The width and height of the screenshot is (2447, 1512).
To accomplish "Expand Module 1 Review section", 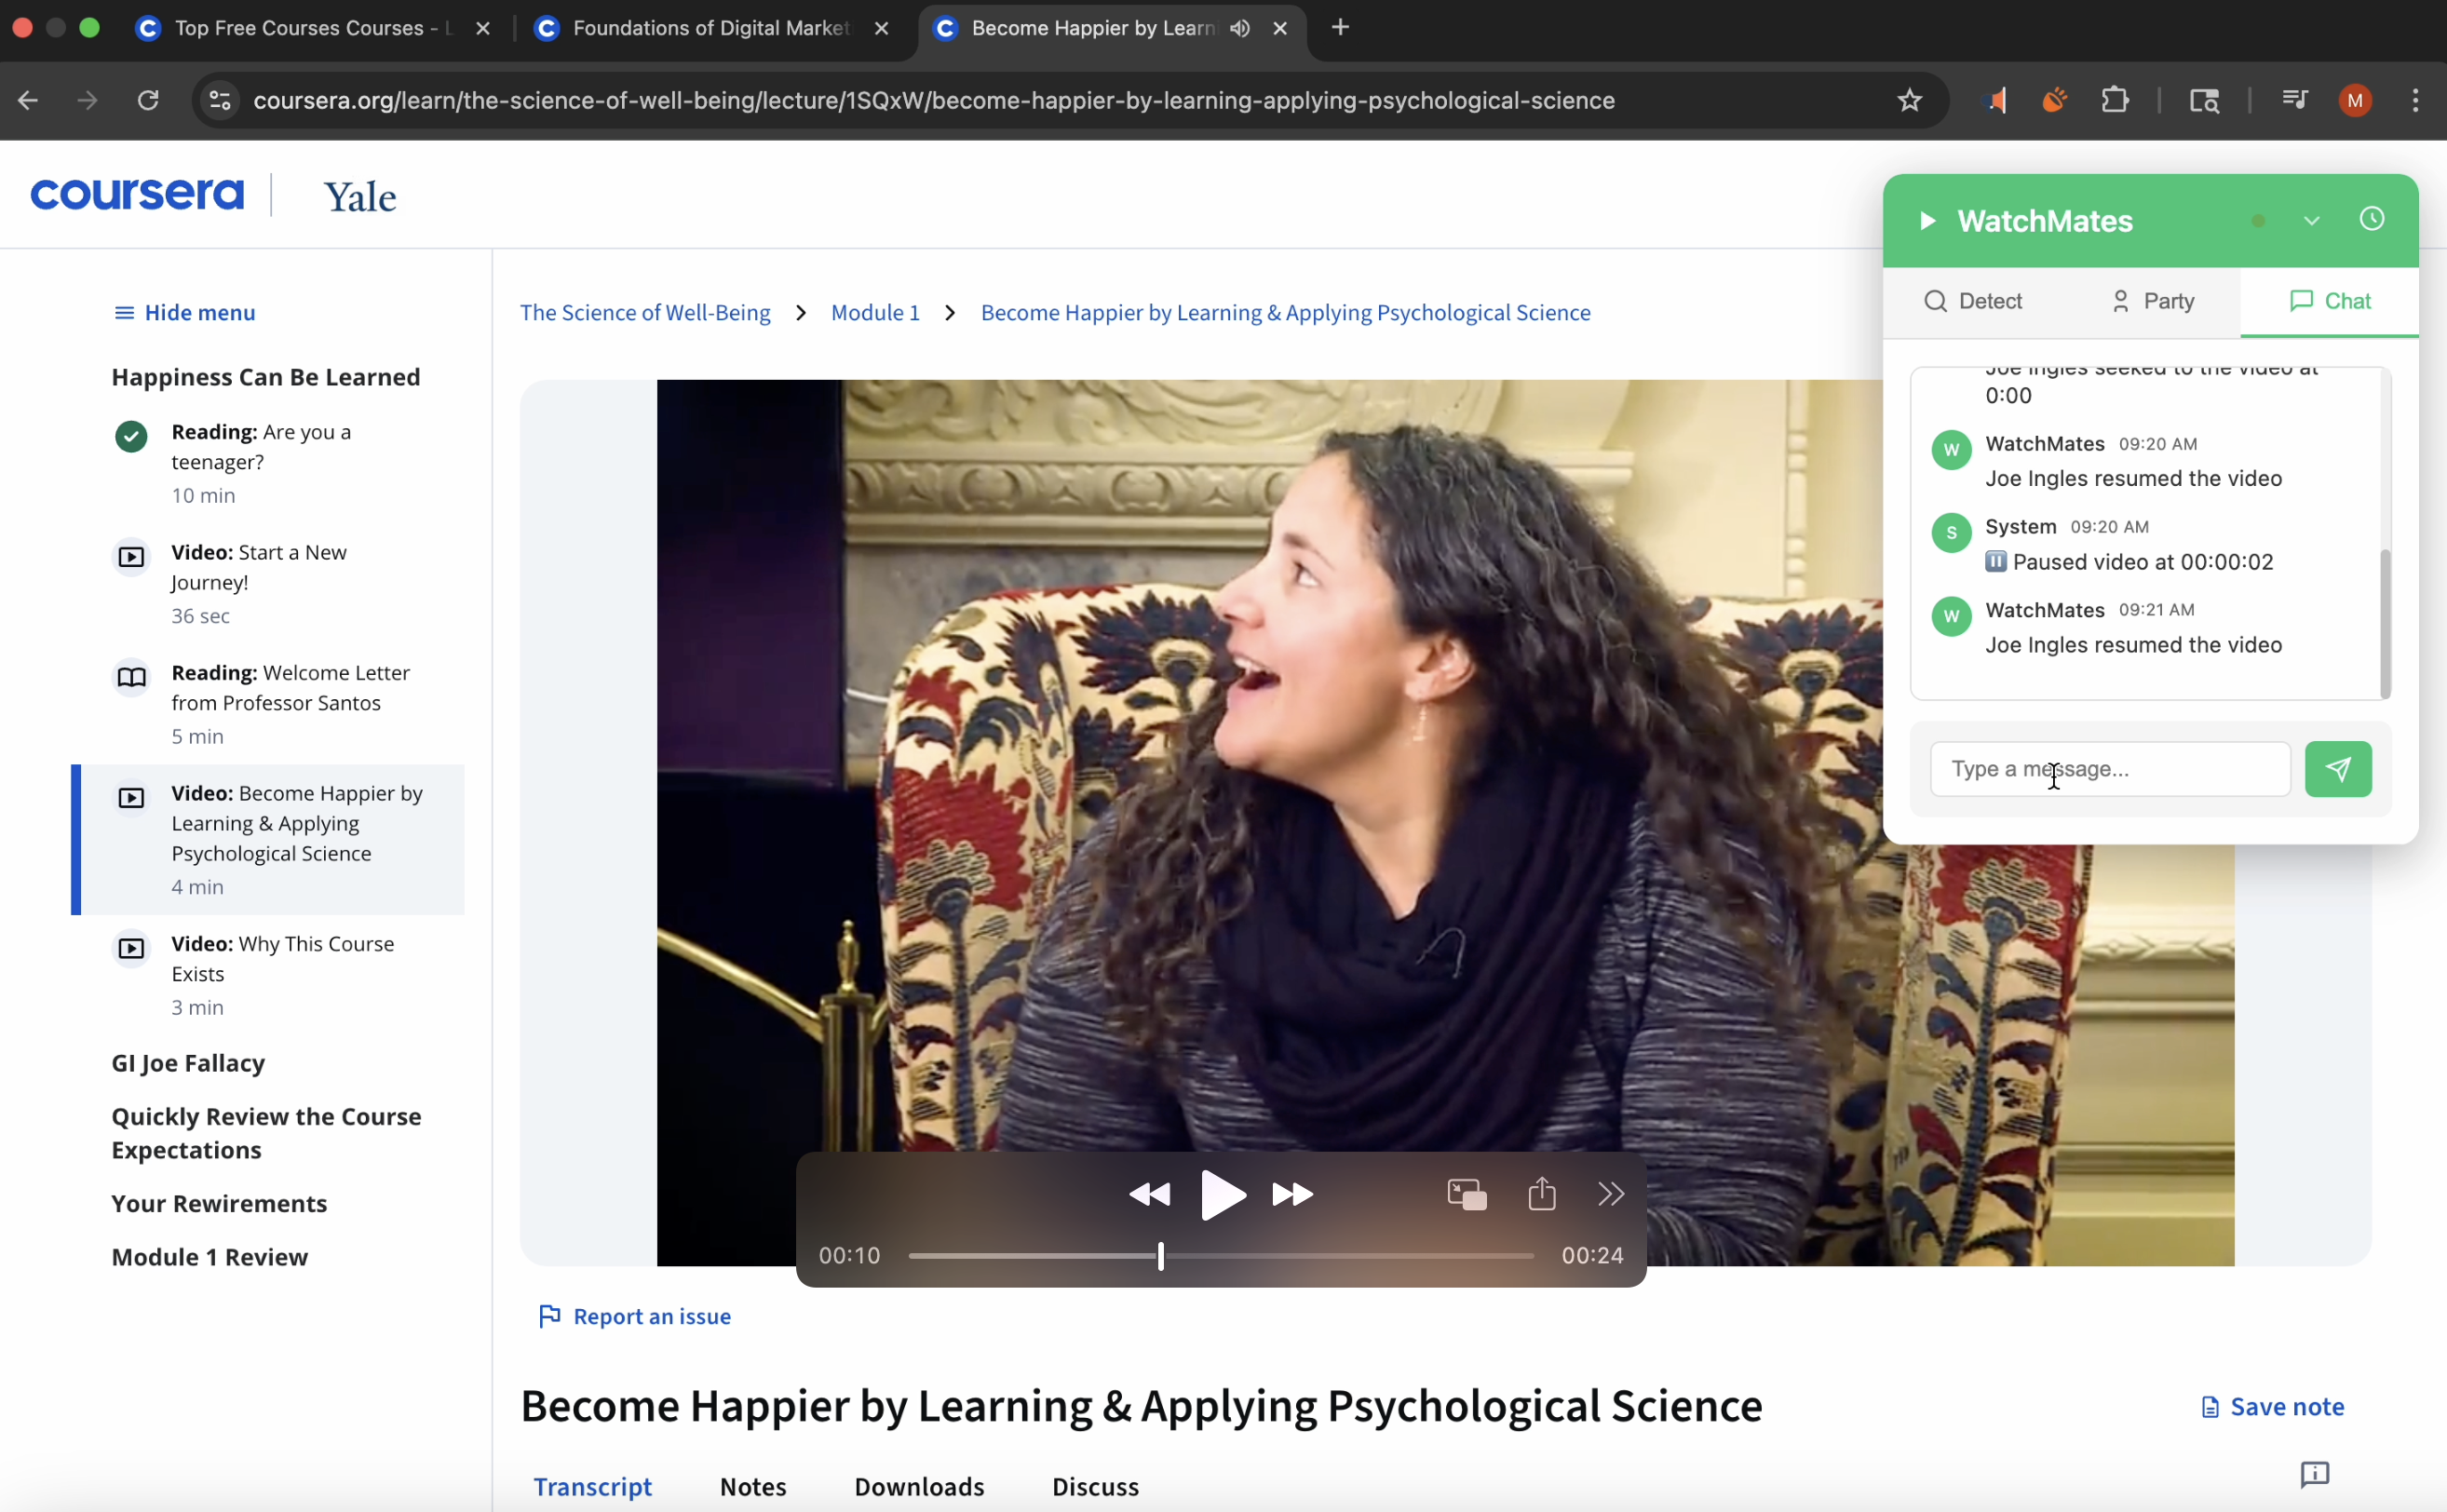I will tap(210, 1257).
